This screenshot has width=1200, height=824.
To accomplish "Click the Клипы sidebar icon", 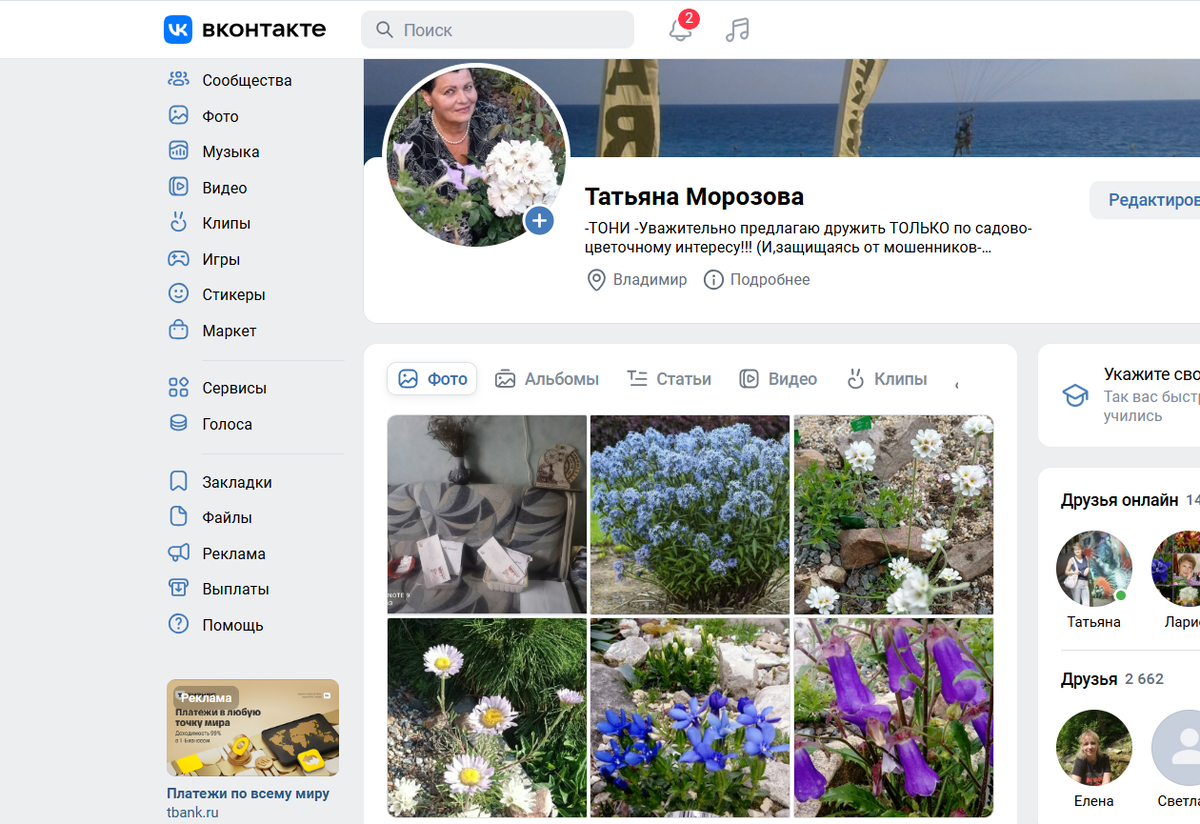I will (178, 223).
